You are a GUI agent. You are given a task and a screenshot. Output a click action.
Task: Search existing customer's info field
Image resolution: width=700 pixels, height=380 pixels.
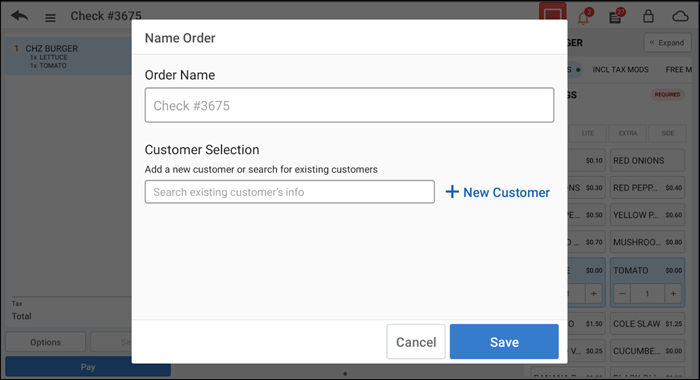point(289,192)
